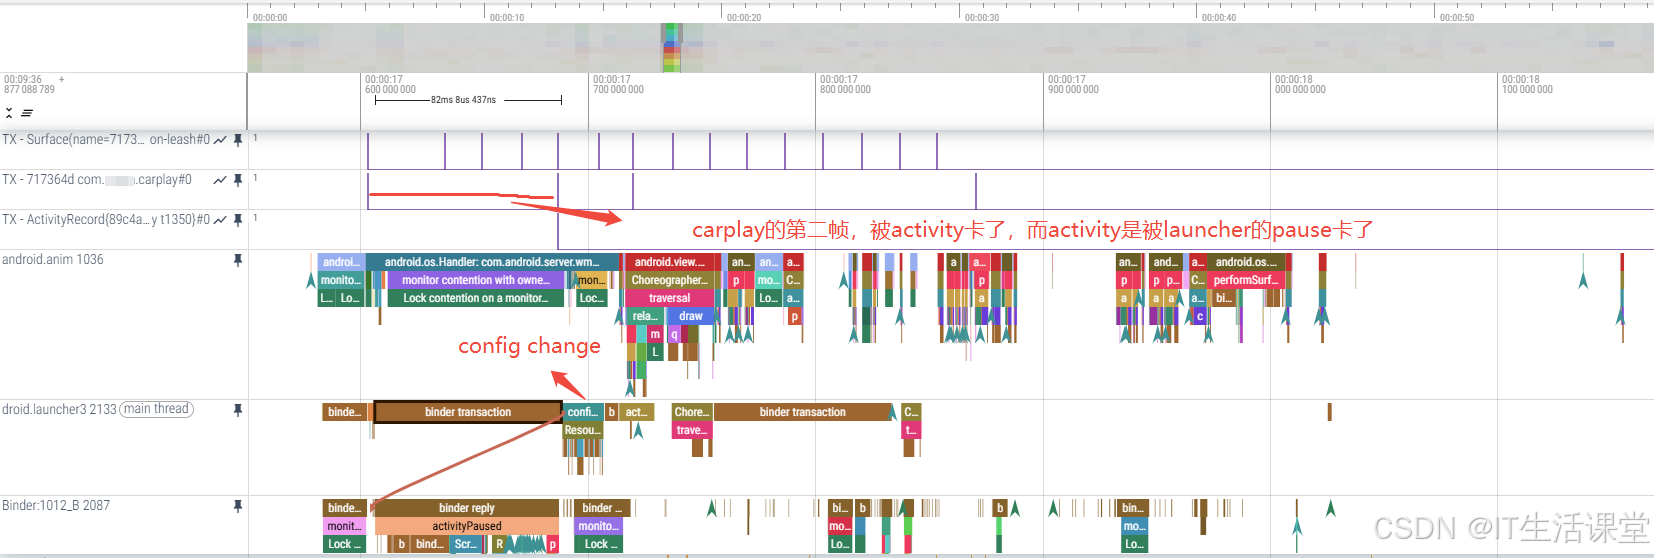
Task: Click the plus icon beside timestamp 00:09:36
Action: pos(62,79)
